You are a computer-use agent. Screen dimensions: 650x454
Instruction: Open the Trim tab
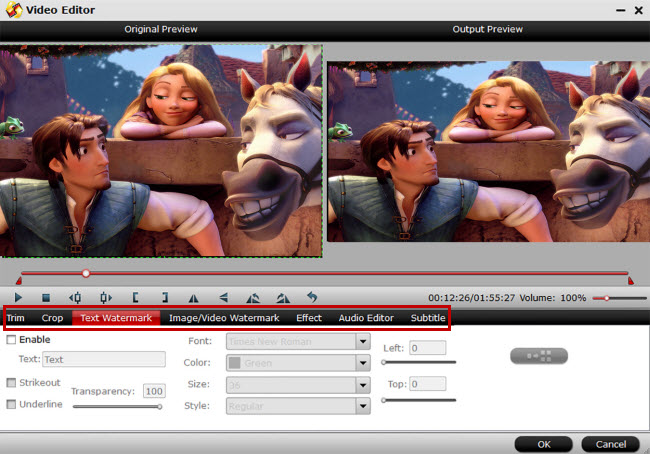point(15,318)
